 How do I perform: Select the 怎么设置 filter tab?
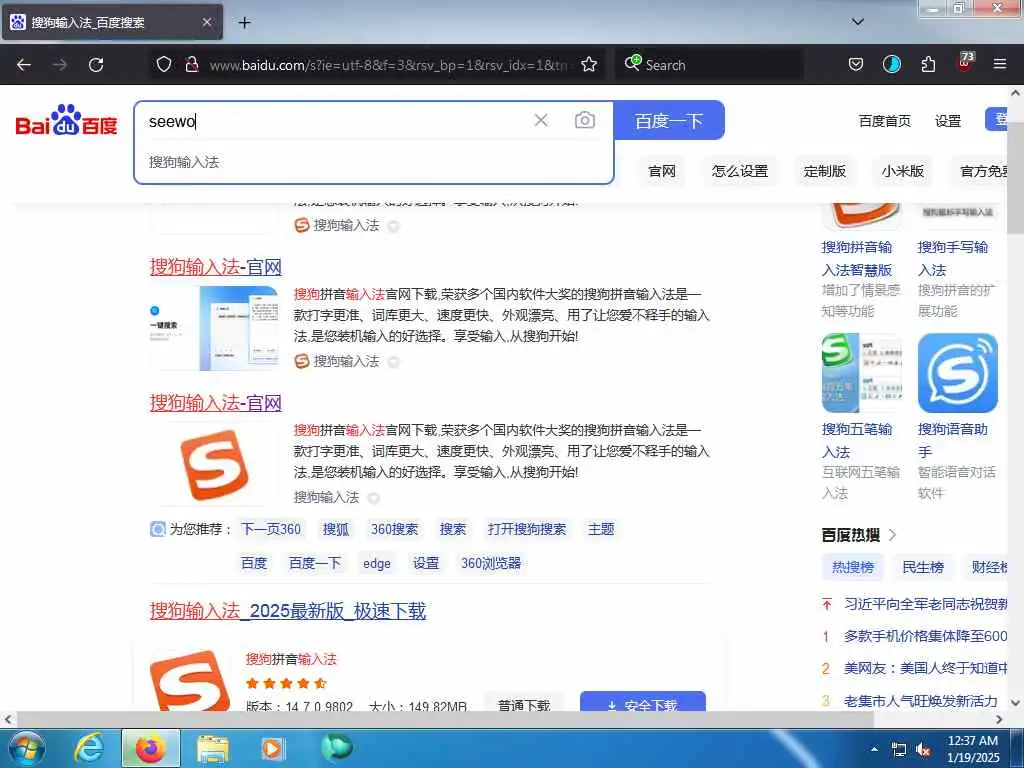[739, 171]
